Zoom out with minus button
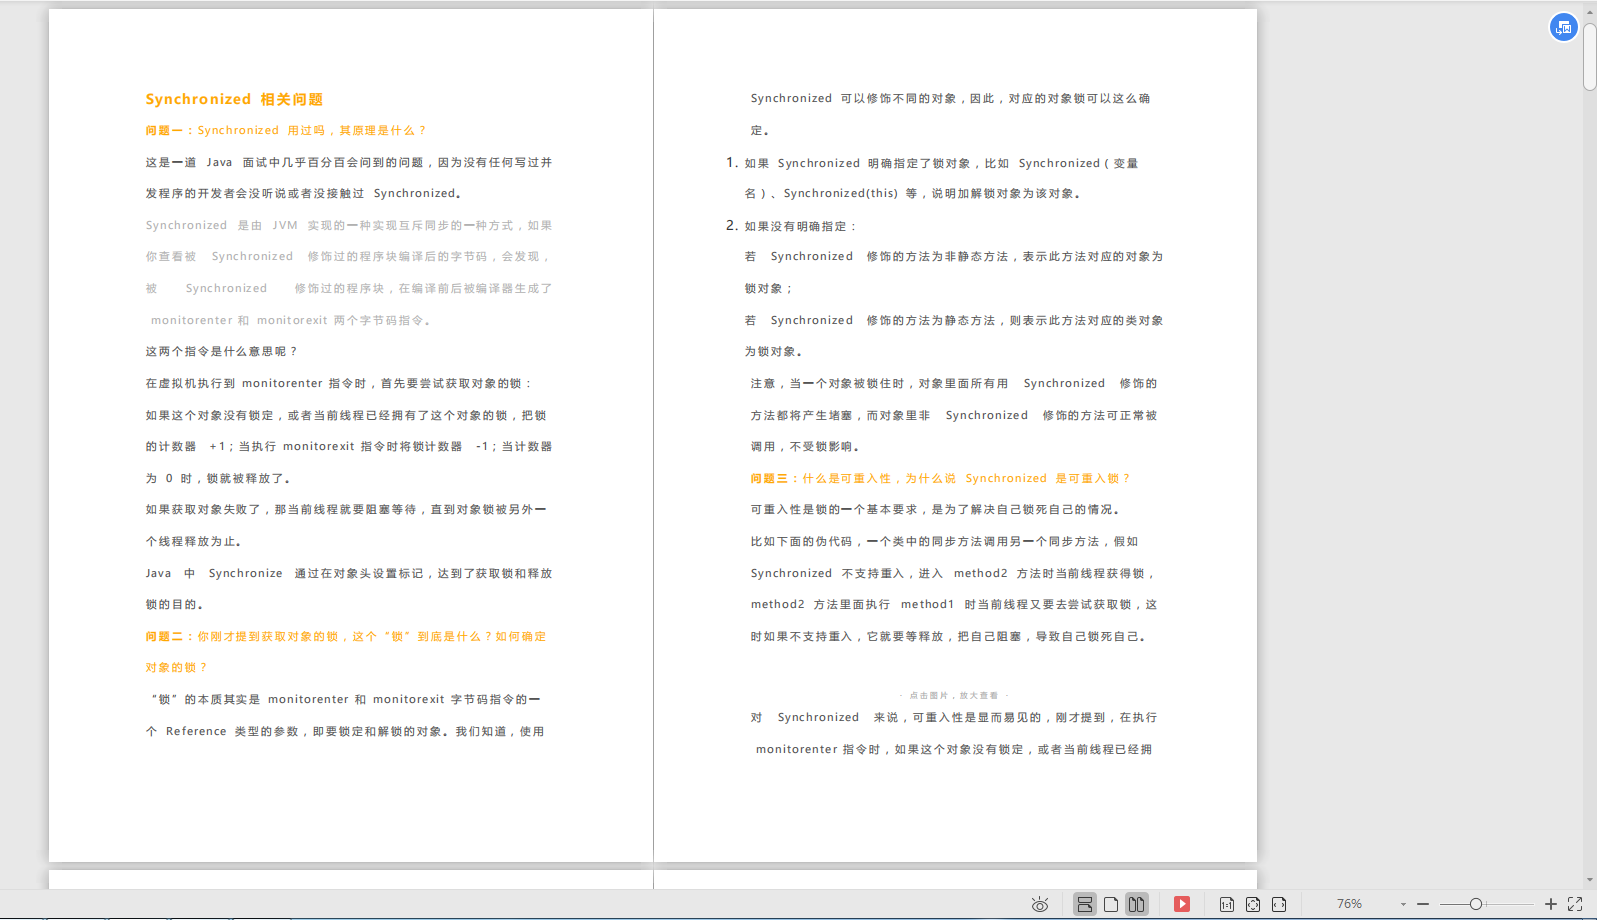Screen dimensions: 1597x920 point(1423,904)
